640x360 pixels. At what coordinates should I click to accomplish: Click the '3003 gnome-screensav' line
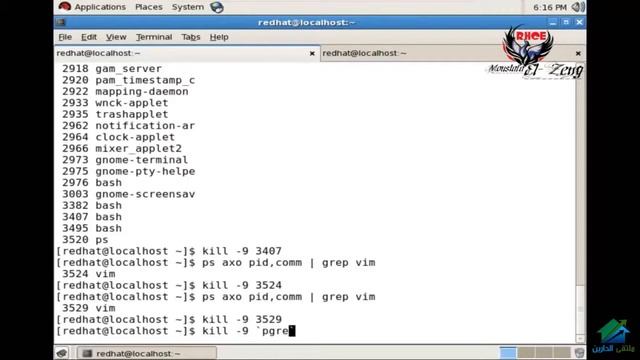click(x=129, y=194)
